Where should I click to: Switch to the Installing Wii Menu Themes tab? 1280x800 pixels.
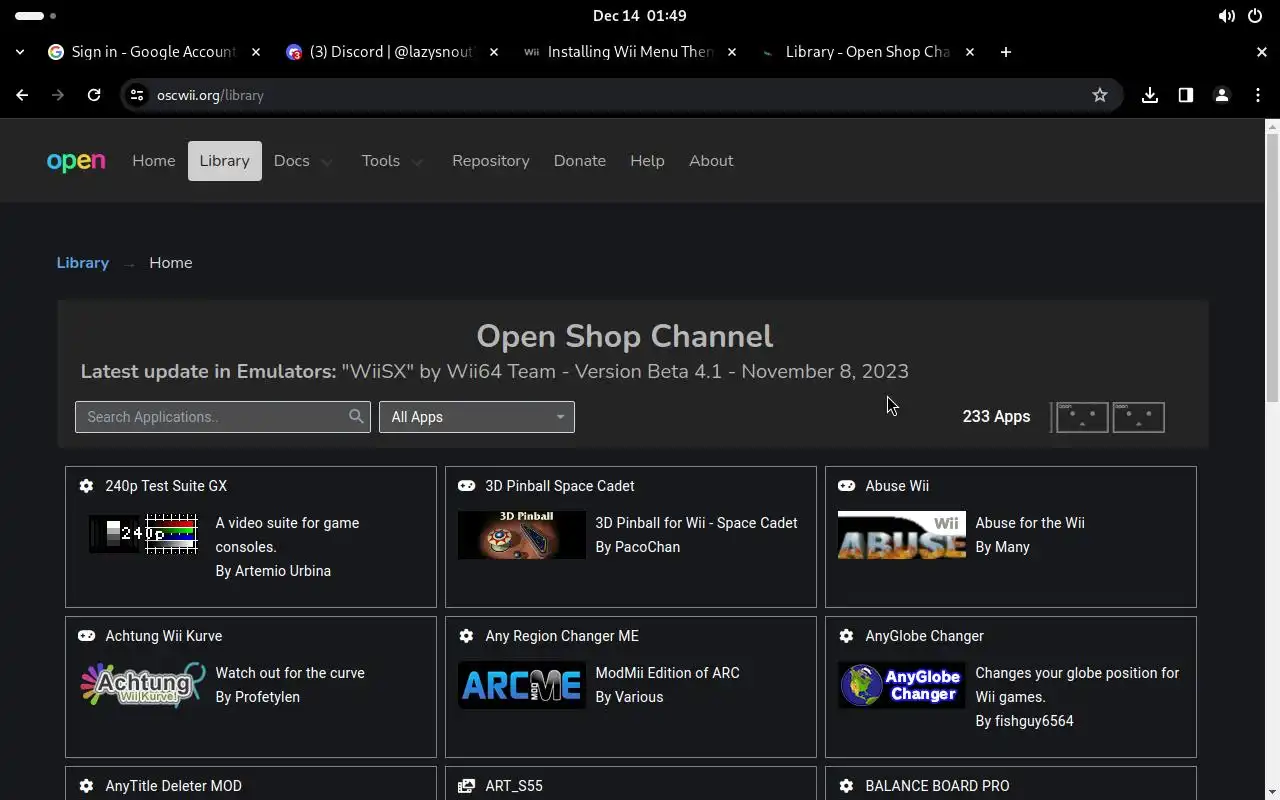(630, 52)
